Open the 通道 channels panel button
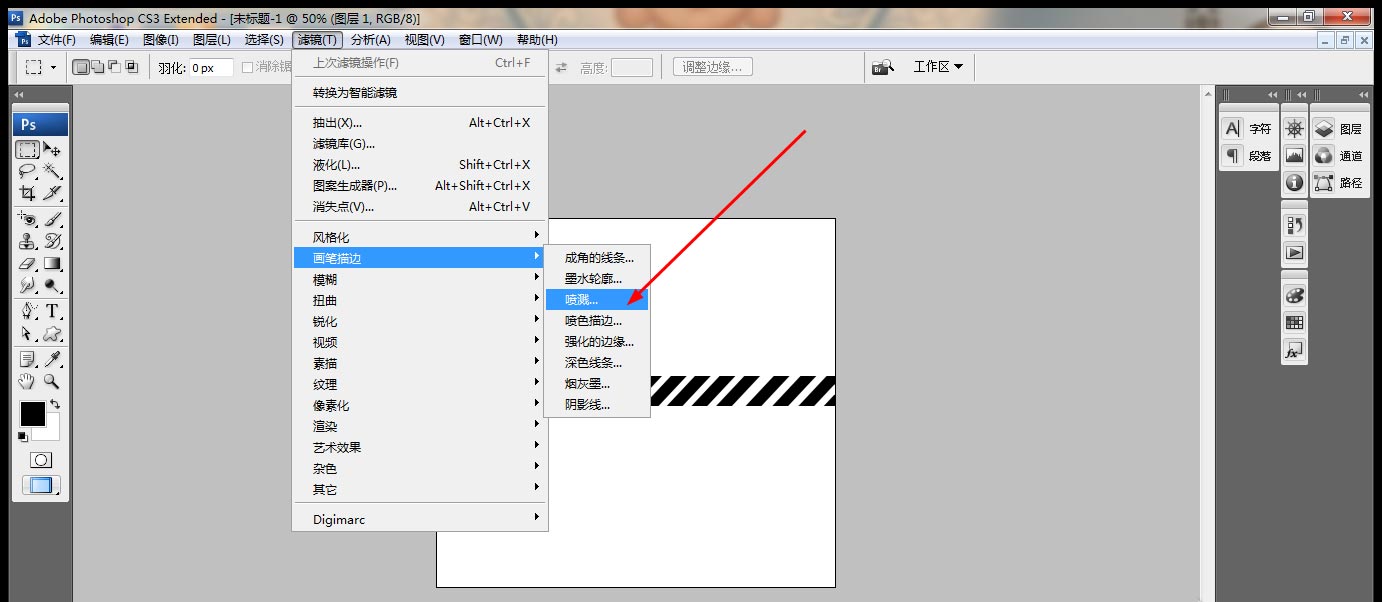Screen dimensions: 1382x602 point(1339,156)
